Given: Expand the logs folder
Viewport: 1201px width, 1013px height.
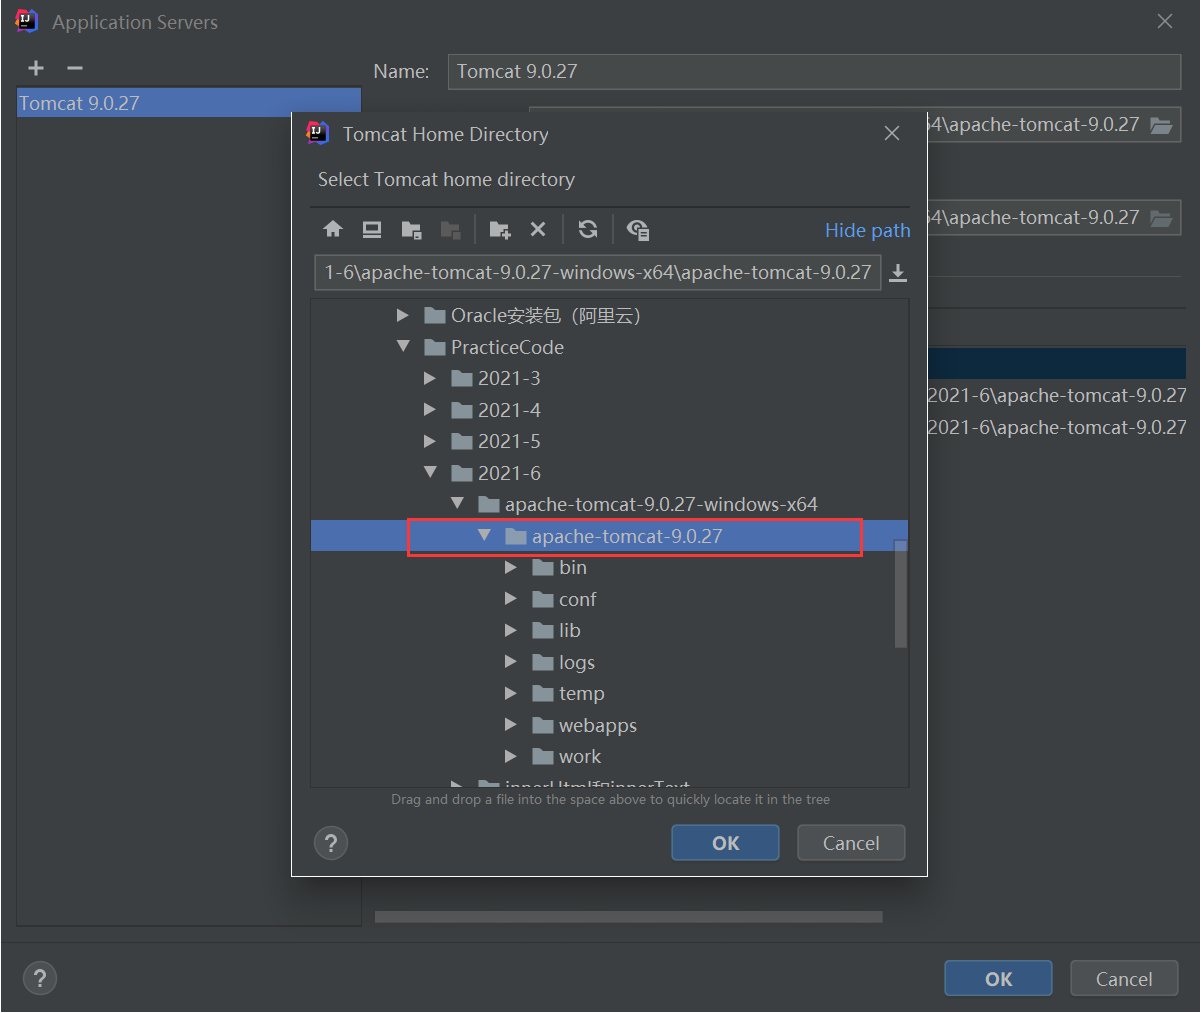Looking at the screenshot, I should point(511,662).
